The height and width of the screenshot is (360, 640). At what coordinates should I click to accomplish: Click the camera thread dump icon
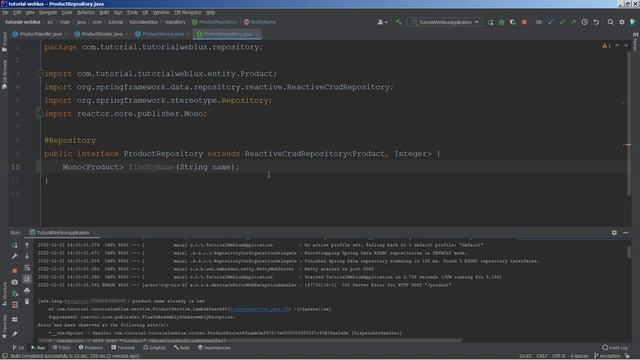[x=15, y=282]
